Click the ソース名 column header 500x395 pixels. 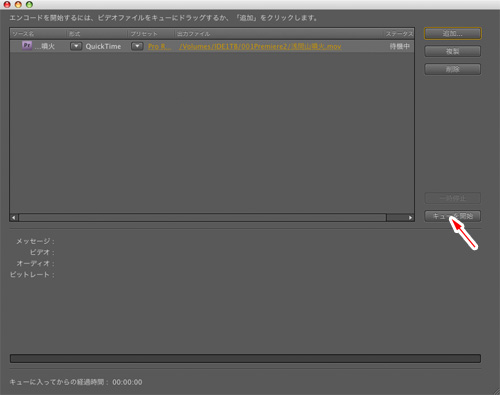point(23,34)
